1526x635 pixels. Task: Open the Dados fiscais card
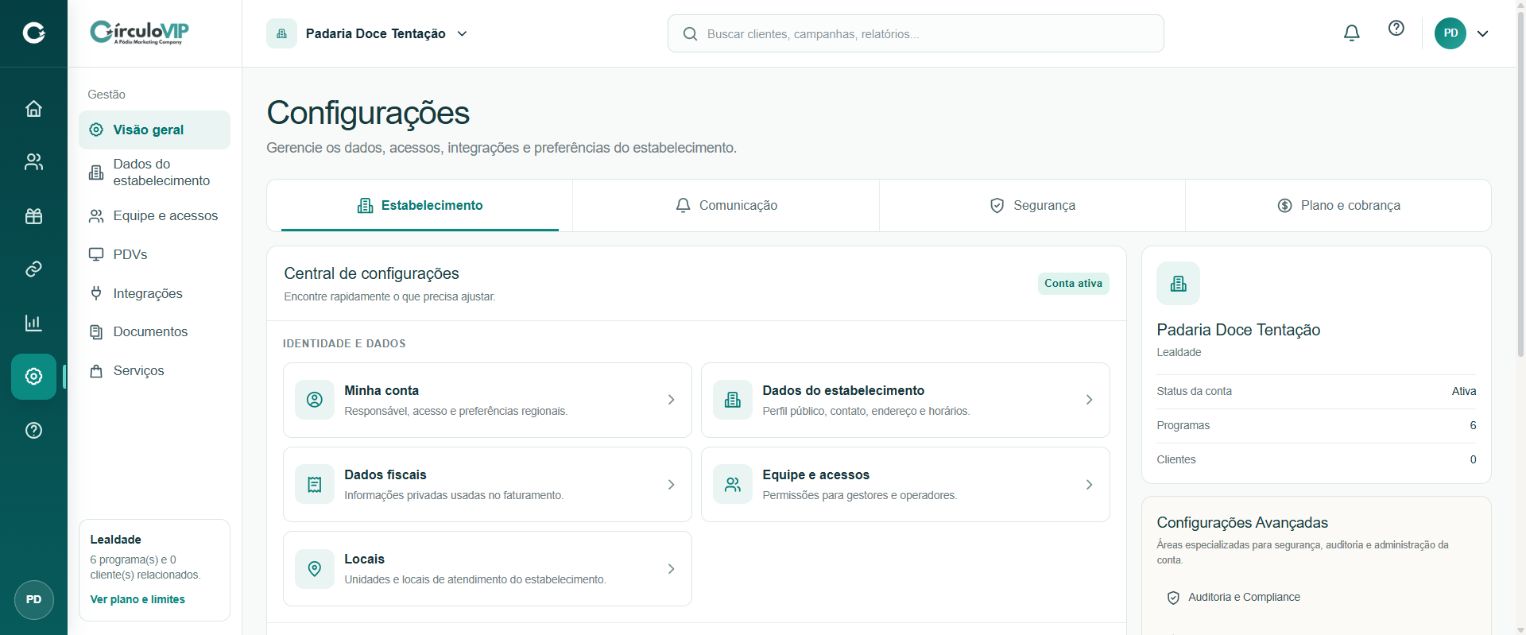point(487,484)
